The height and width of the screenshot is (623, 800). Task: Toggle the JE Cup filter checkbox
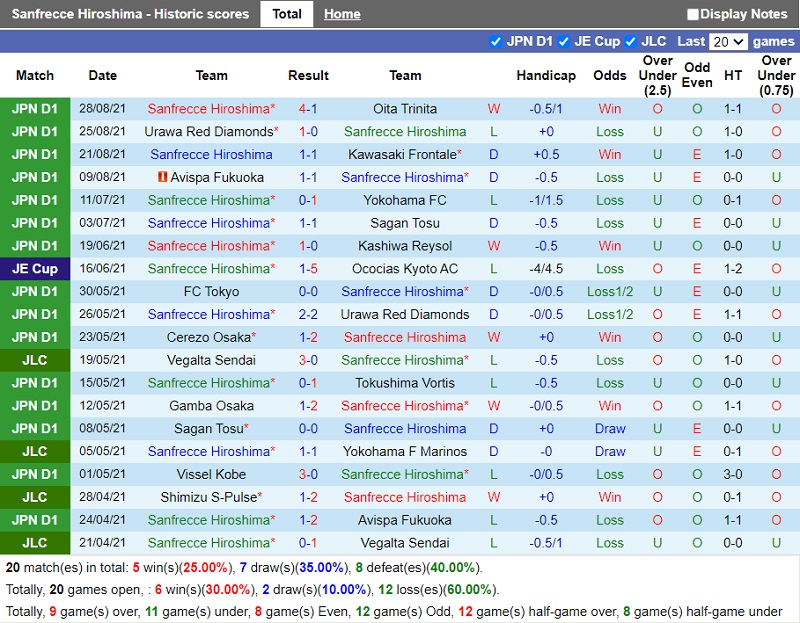click(x=564, y=42)
